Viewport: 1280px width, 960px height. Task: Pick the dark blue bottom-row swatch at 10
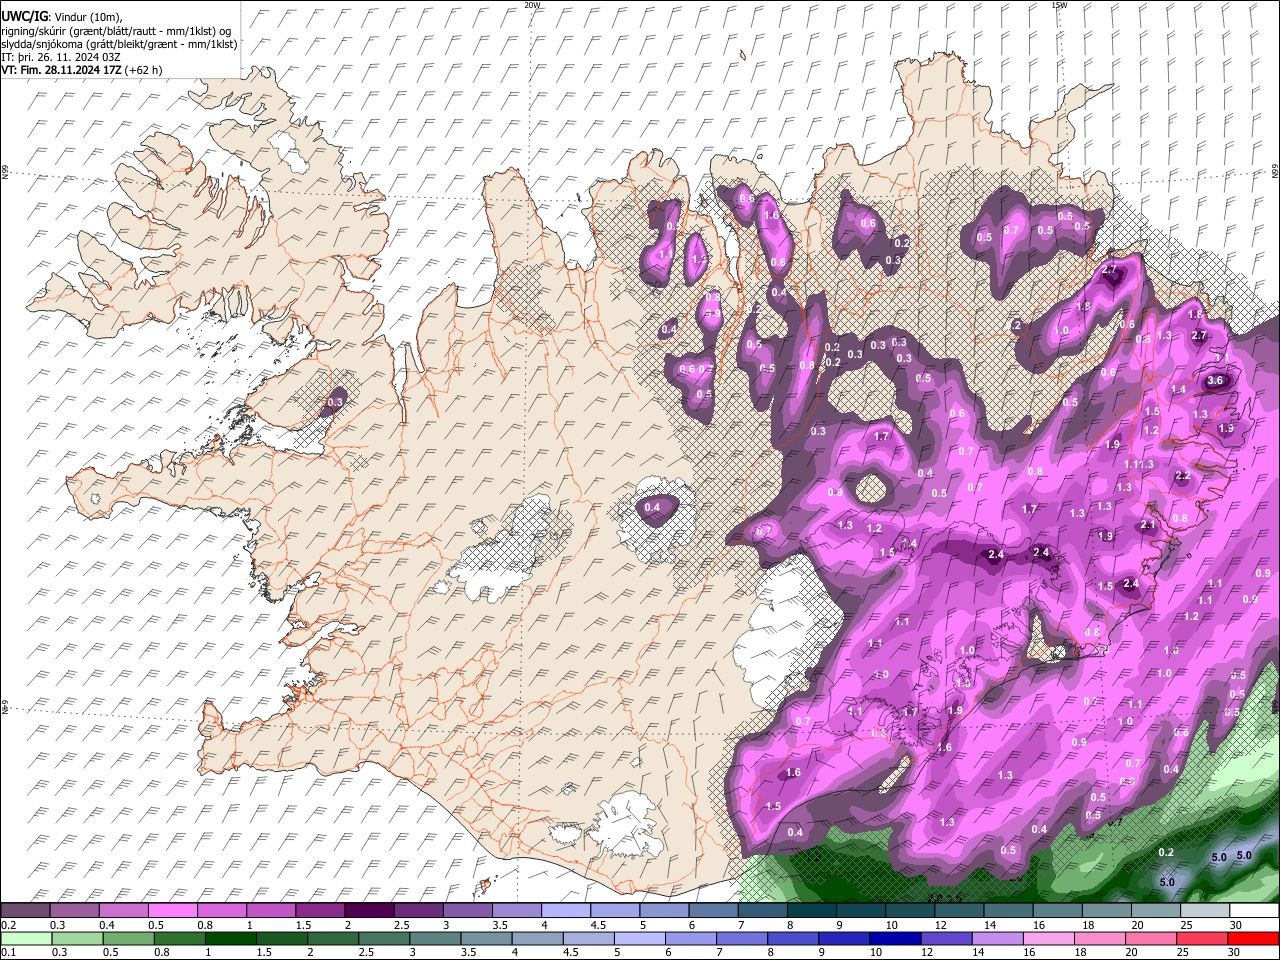[895, 938]
